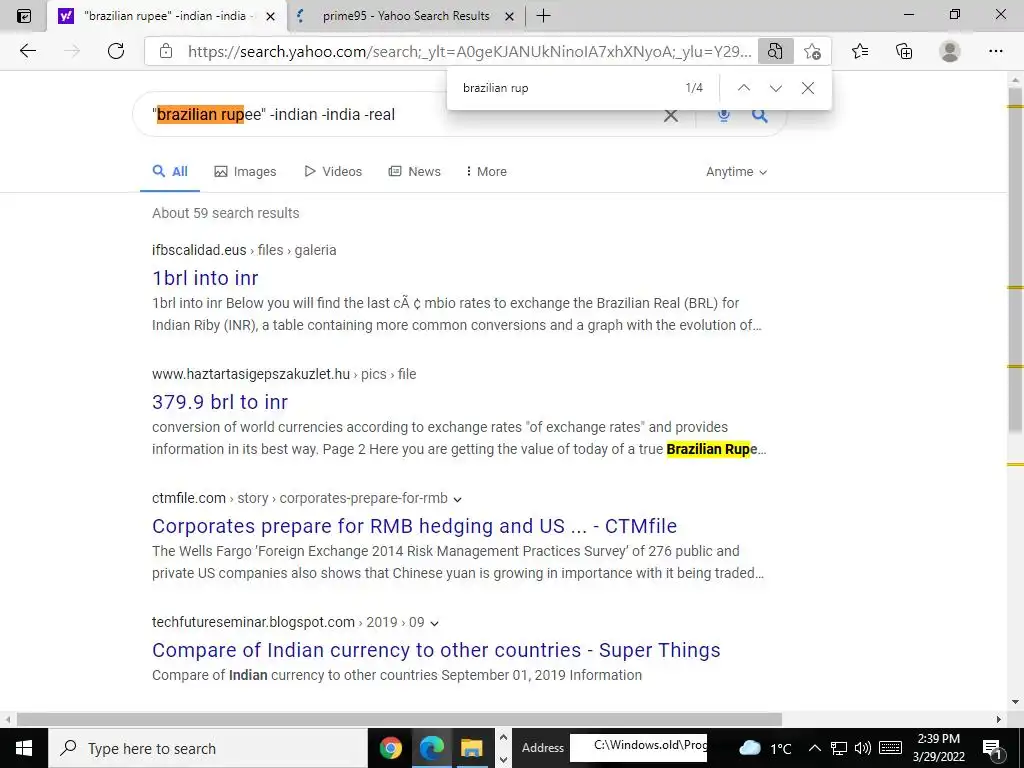Expand techfutureseminar.blogspot.com result arrow

435,624
